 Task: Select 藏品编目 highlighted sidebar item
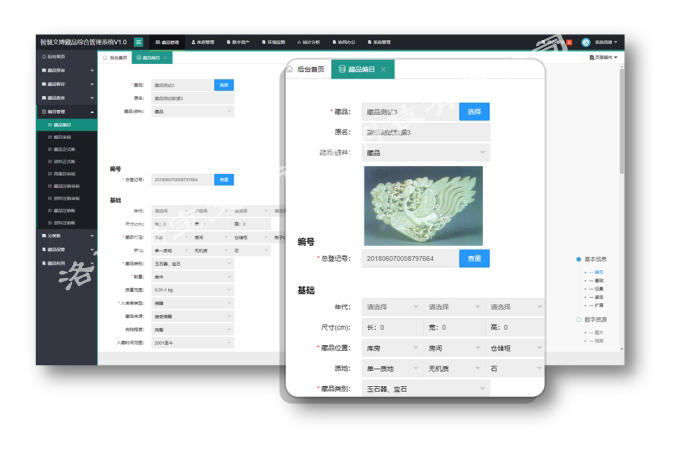tap(67, 125)
